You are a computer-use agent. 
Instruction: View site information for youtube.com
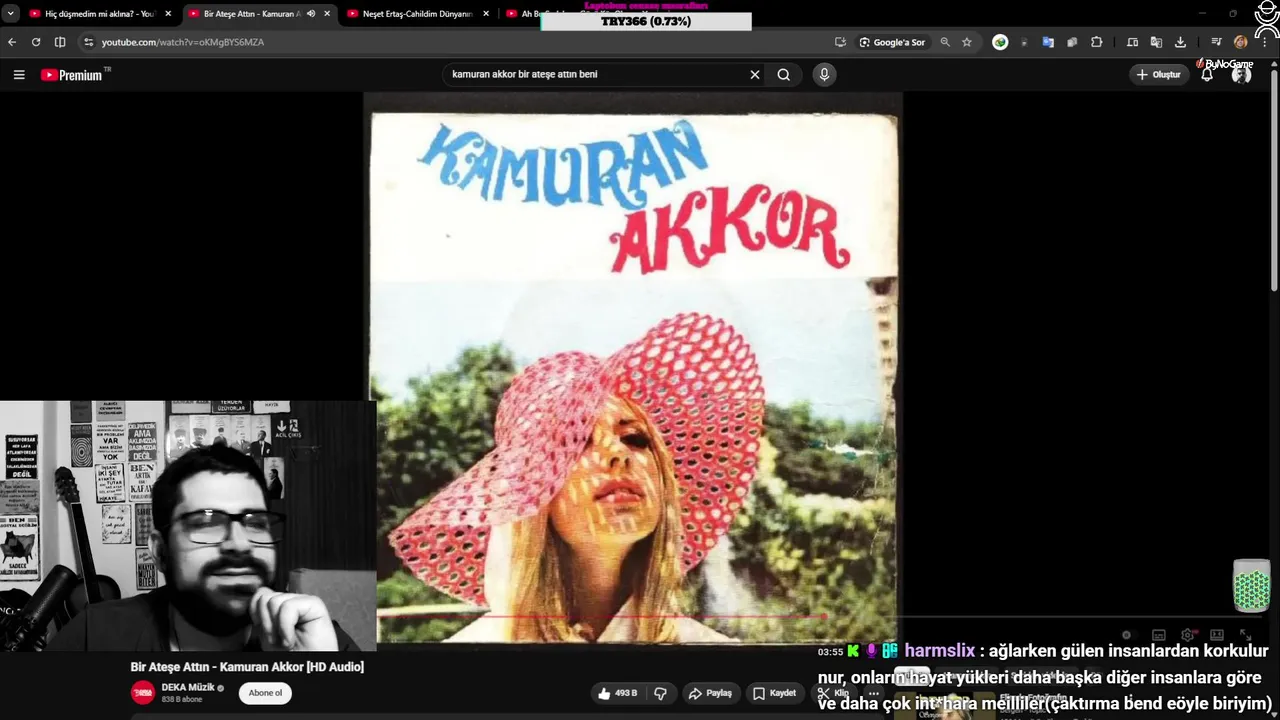click(x=88, y=42)
